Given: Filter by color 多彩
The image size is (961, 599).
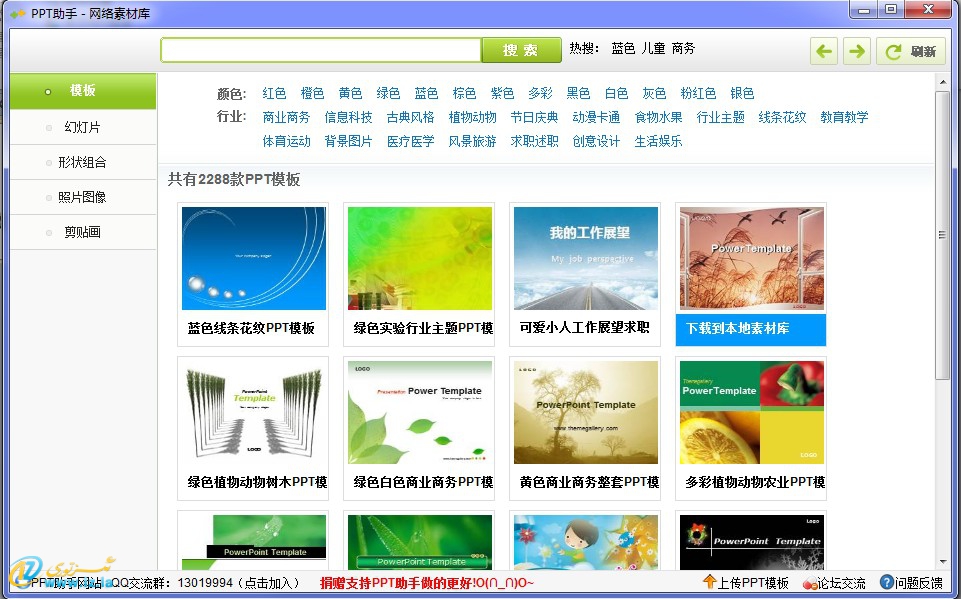Looking at the screenshot, I should point(540,93).
